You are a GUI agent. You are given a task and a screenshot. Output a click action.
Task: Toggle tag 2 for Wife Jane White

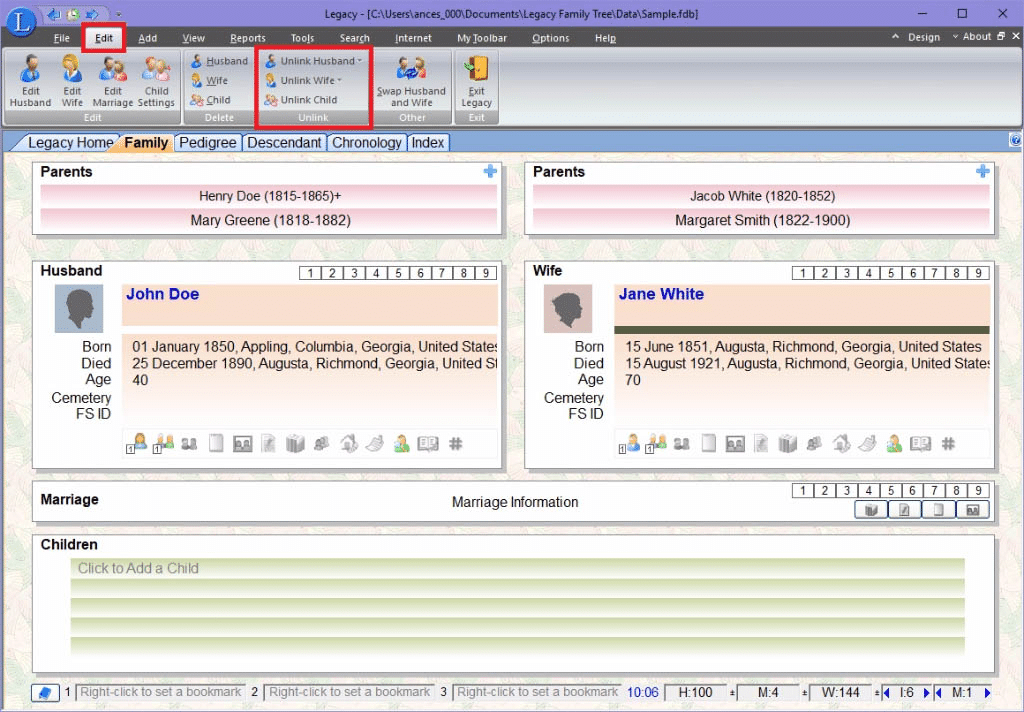[x=825, y=273]
